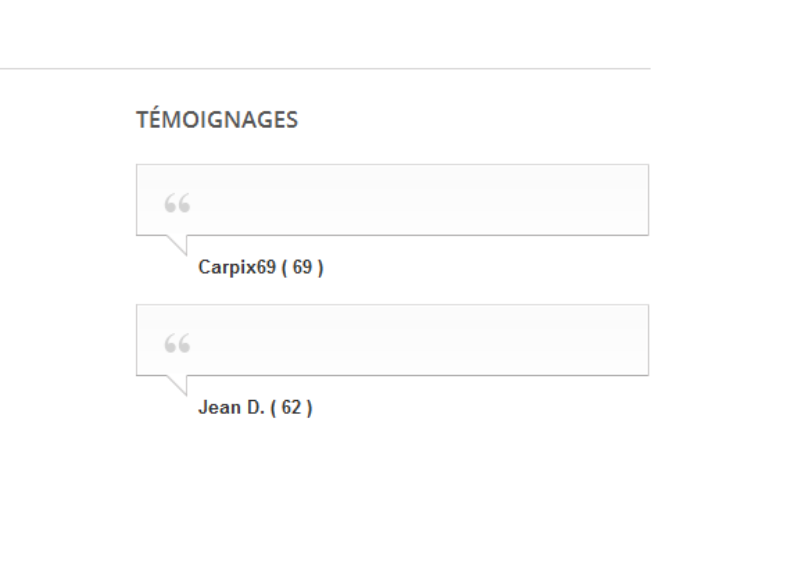Click the speech bubble tail above Carpix69

pos(178,243)
